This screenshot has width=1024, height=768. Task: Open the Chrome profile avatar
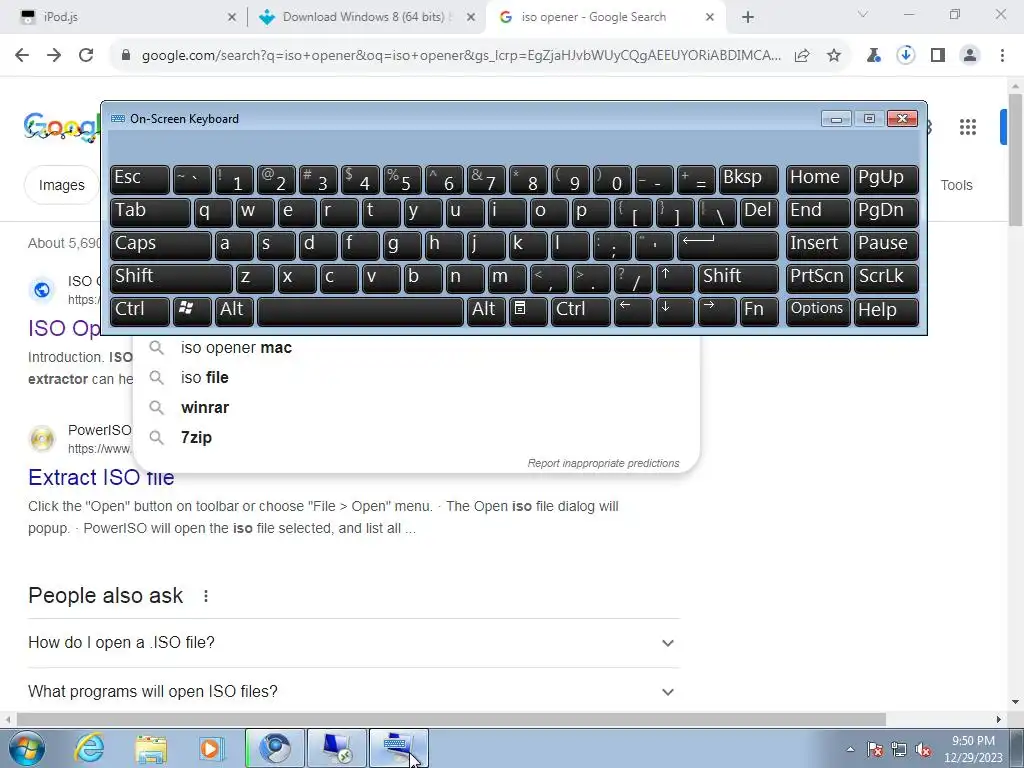pos(970,56)
